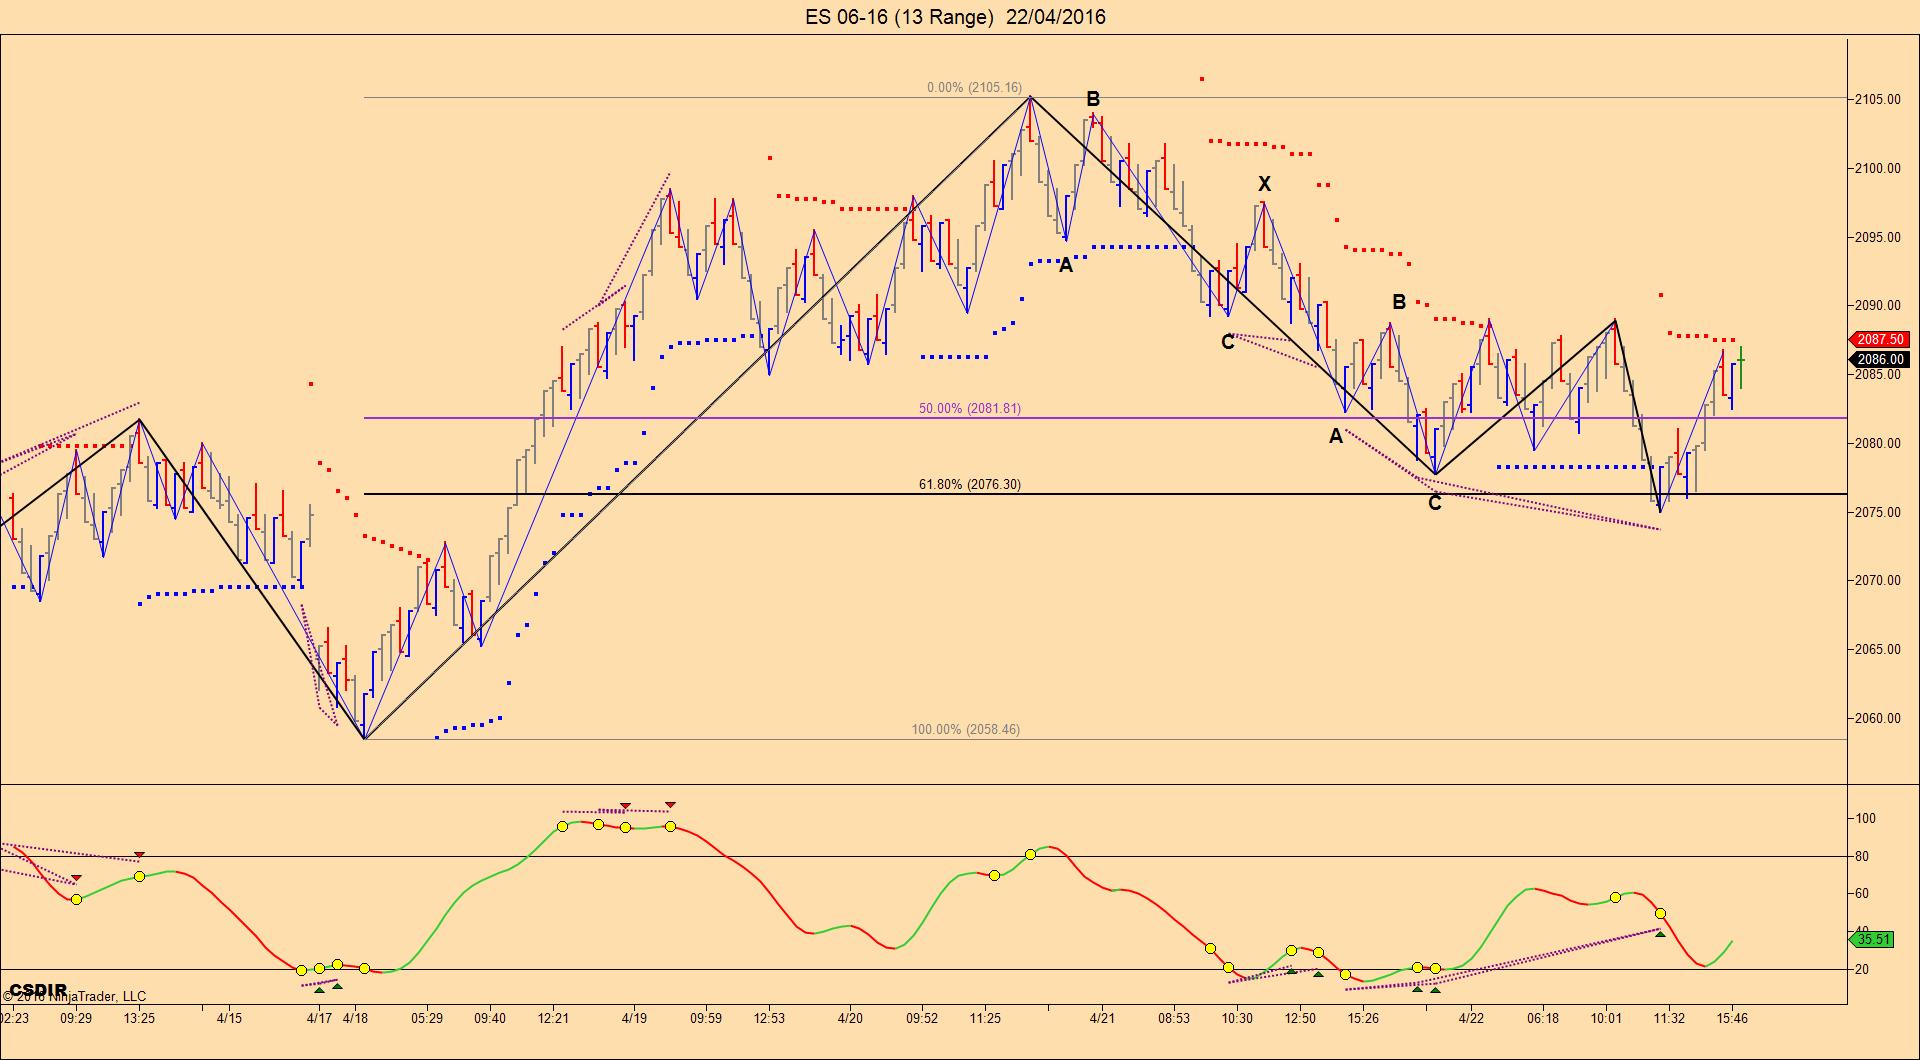Click the 60 level on the indicator axis
This screenshot has height=1060, width=1920.
1863,894
